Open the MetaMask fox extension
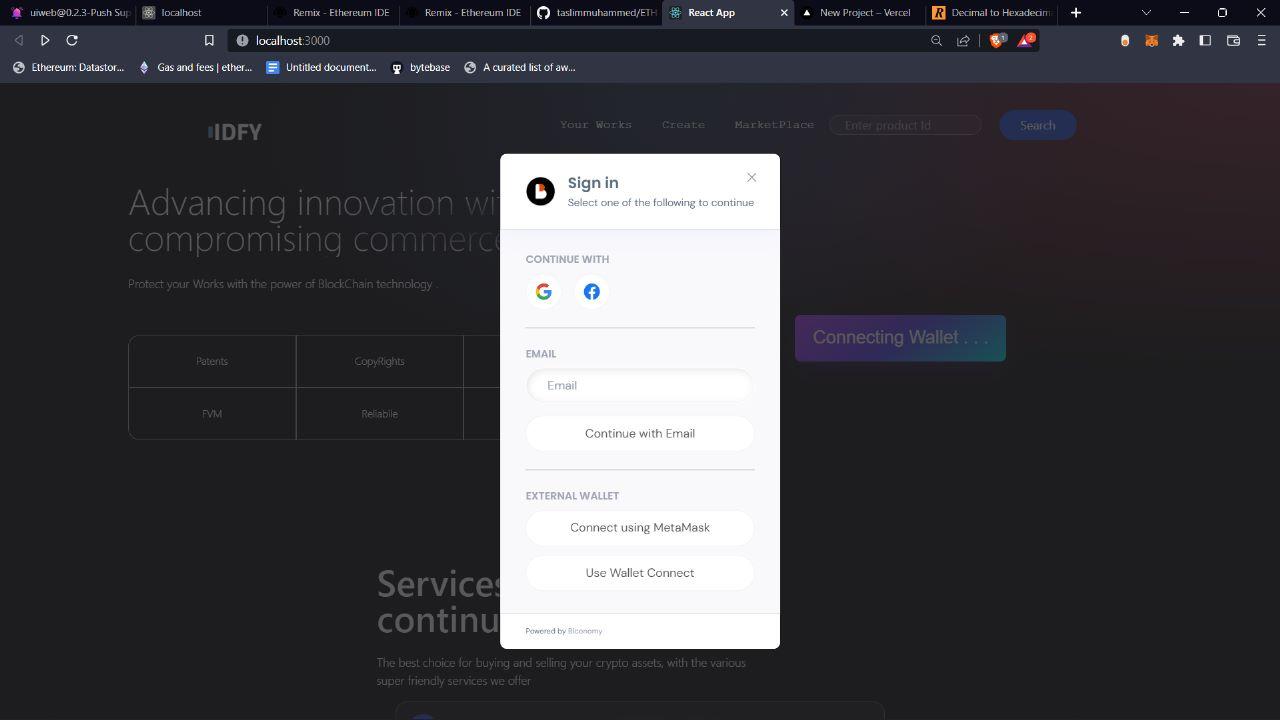Screen dimensions: 1280x720 [x=1152, y=40]
